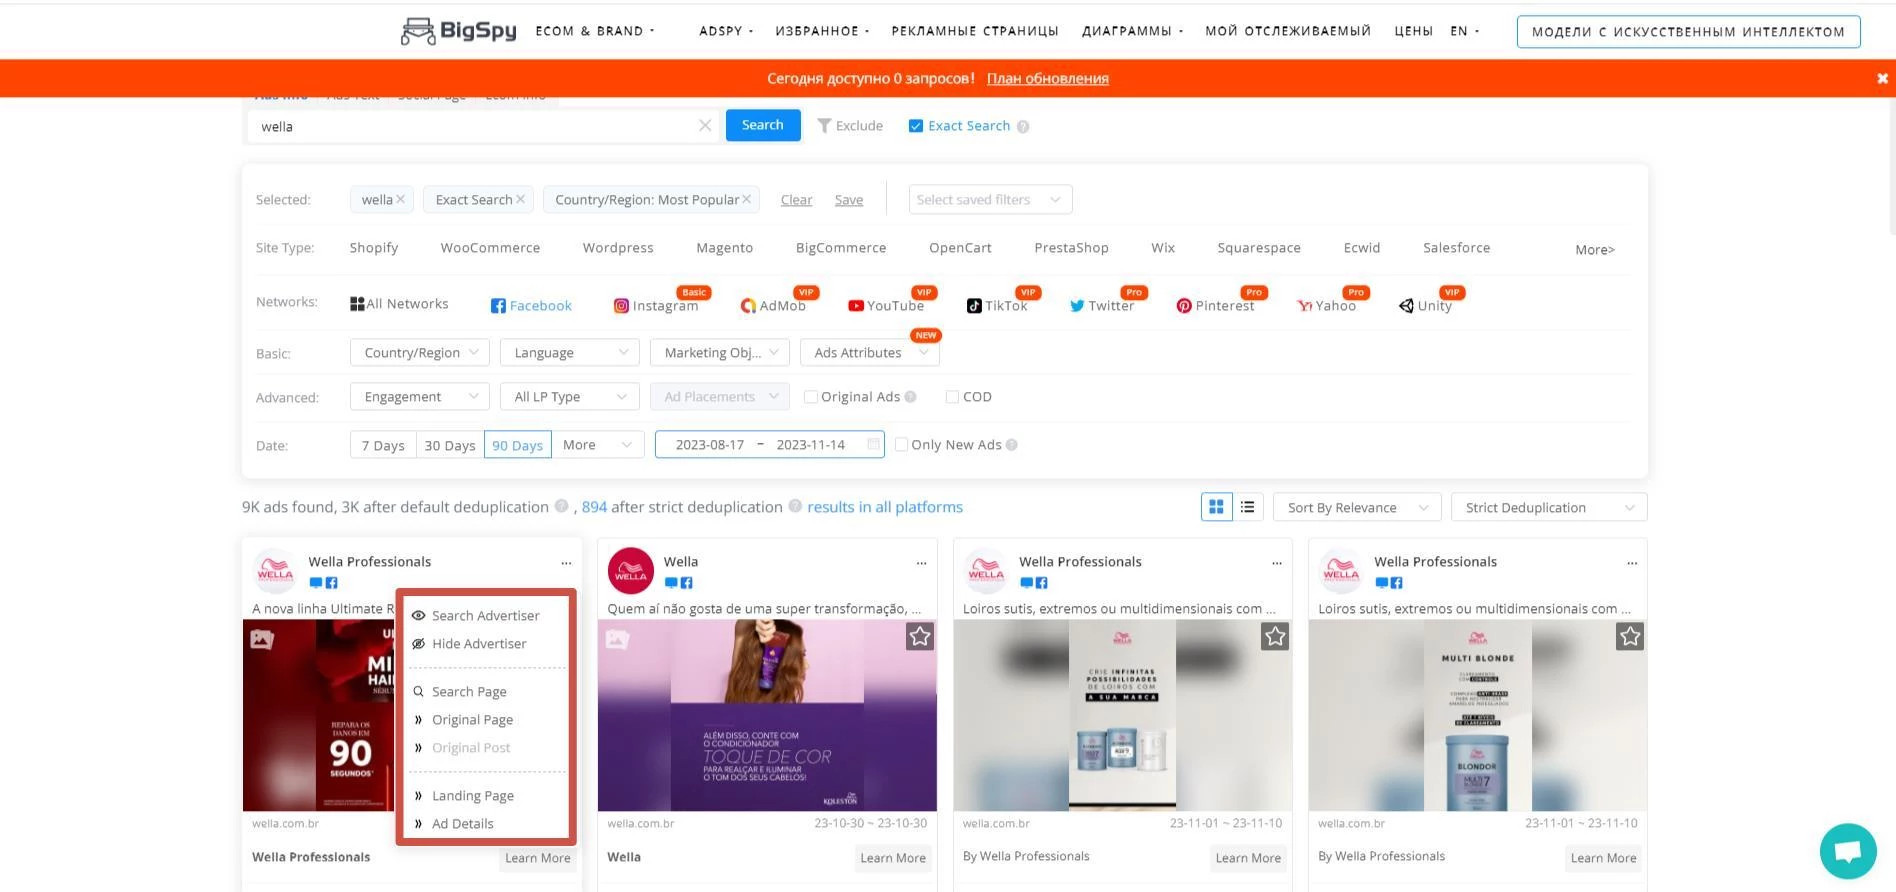Click the Save filters link
Image resolution: width=1896 pixels, height=892 pixels.
tap(849, 200)
